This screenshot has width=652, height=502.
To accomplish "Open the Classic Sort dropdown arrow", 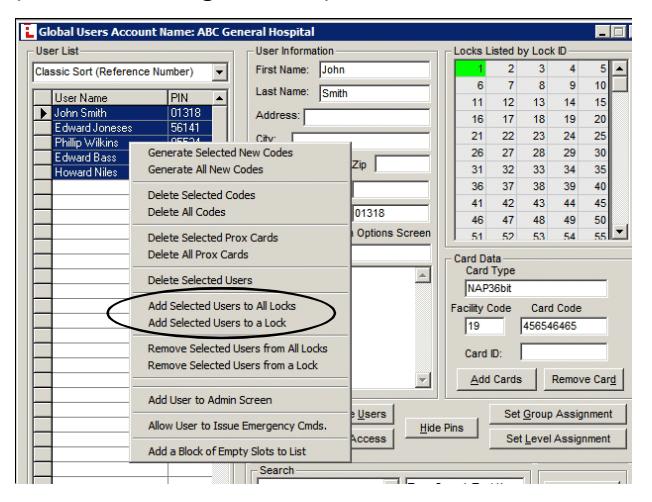I will coord(219,72).
